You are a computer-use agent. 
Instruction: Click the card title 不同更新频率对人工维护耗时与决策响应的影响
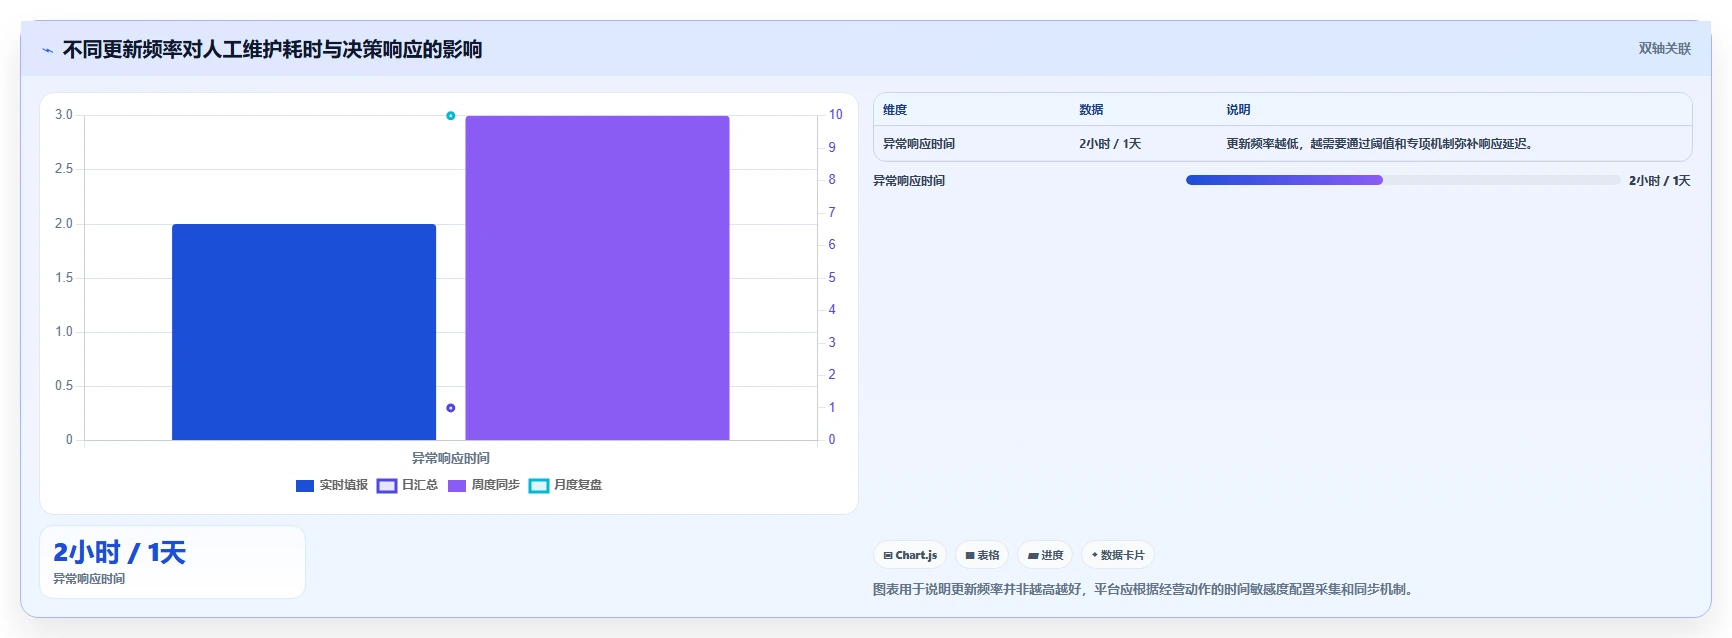(273, 49)
